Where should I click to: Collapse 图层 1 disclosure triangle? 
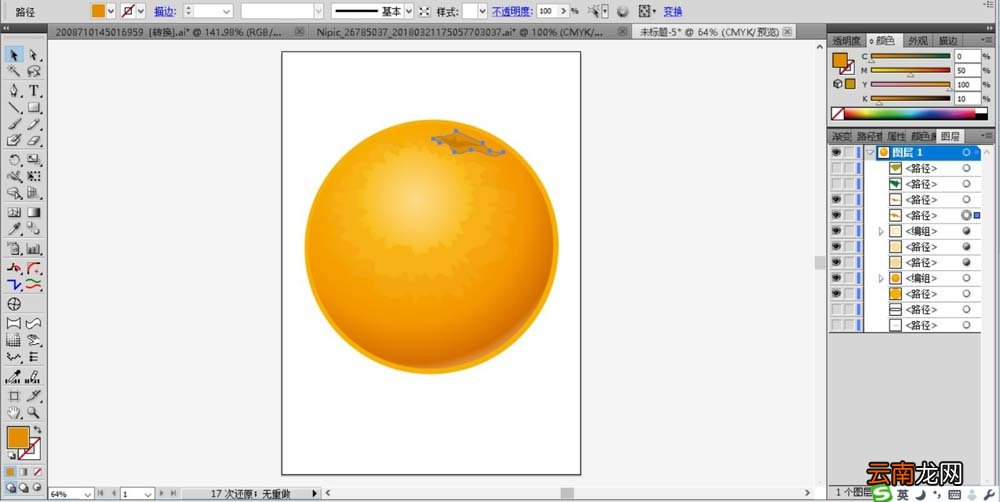tap(870, 152)
